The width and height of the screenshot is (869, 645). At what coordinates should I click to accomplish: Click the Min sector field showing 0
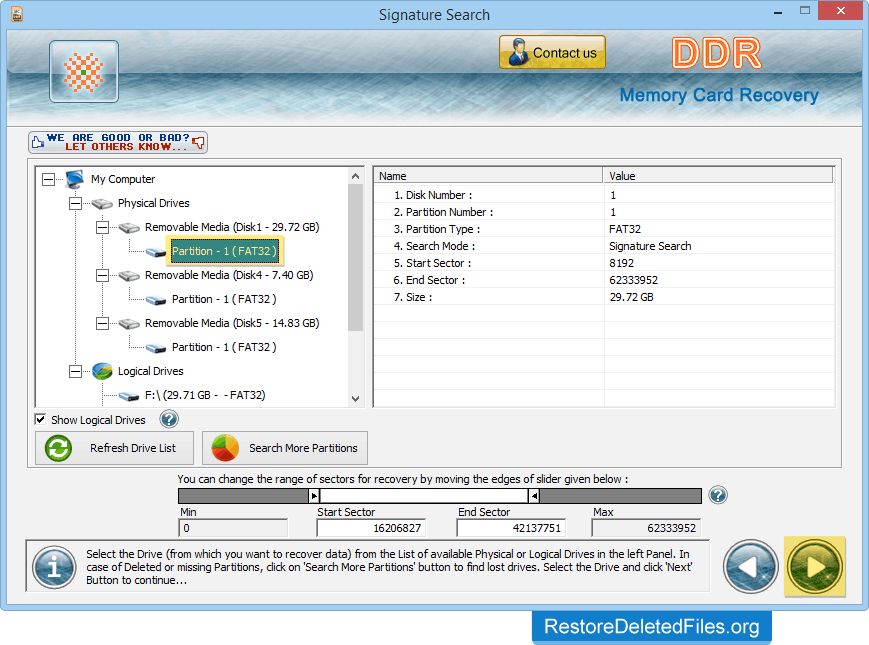click(x=233, y=528)
